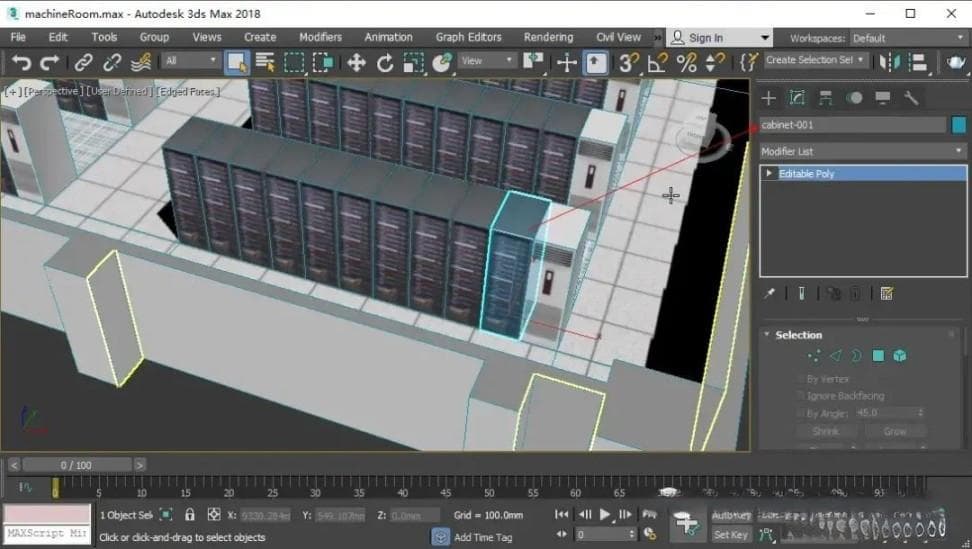Open the Group menu
The image size is (972, 549).
(154, 37)
